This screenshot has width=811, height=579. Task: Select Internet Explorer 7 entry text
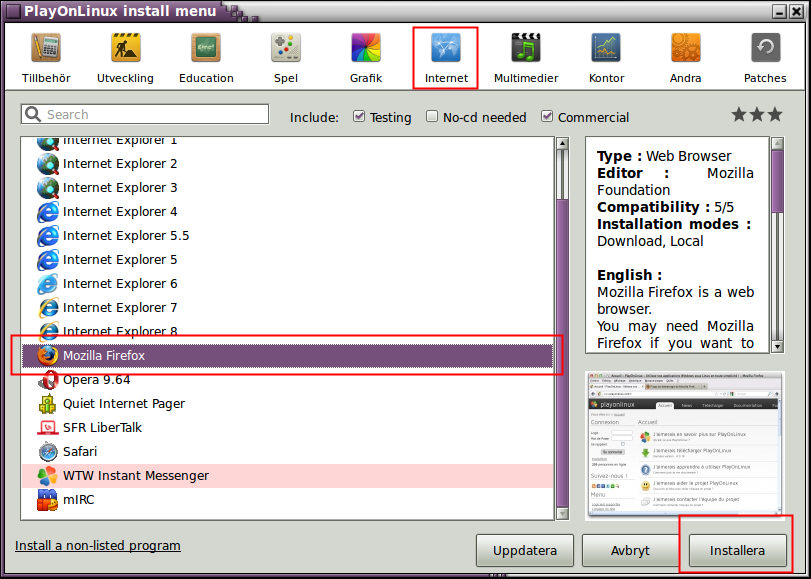(x=120, y=308)
